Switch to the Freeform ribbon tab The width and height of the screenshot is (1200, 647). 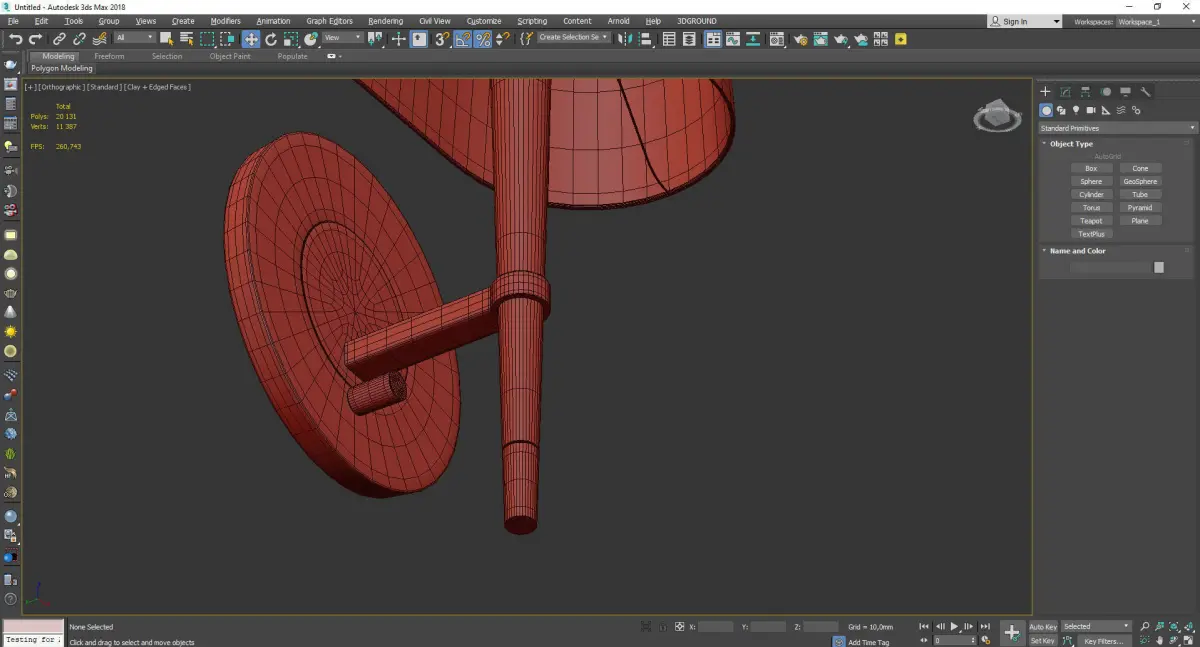[109, 56]
